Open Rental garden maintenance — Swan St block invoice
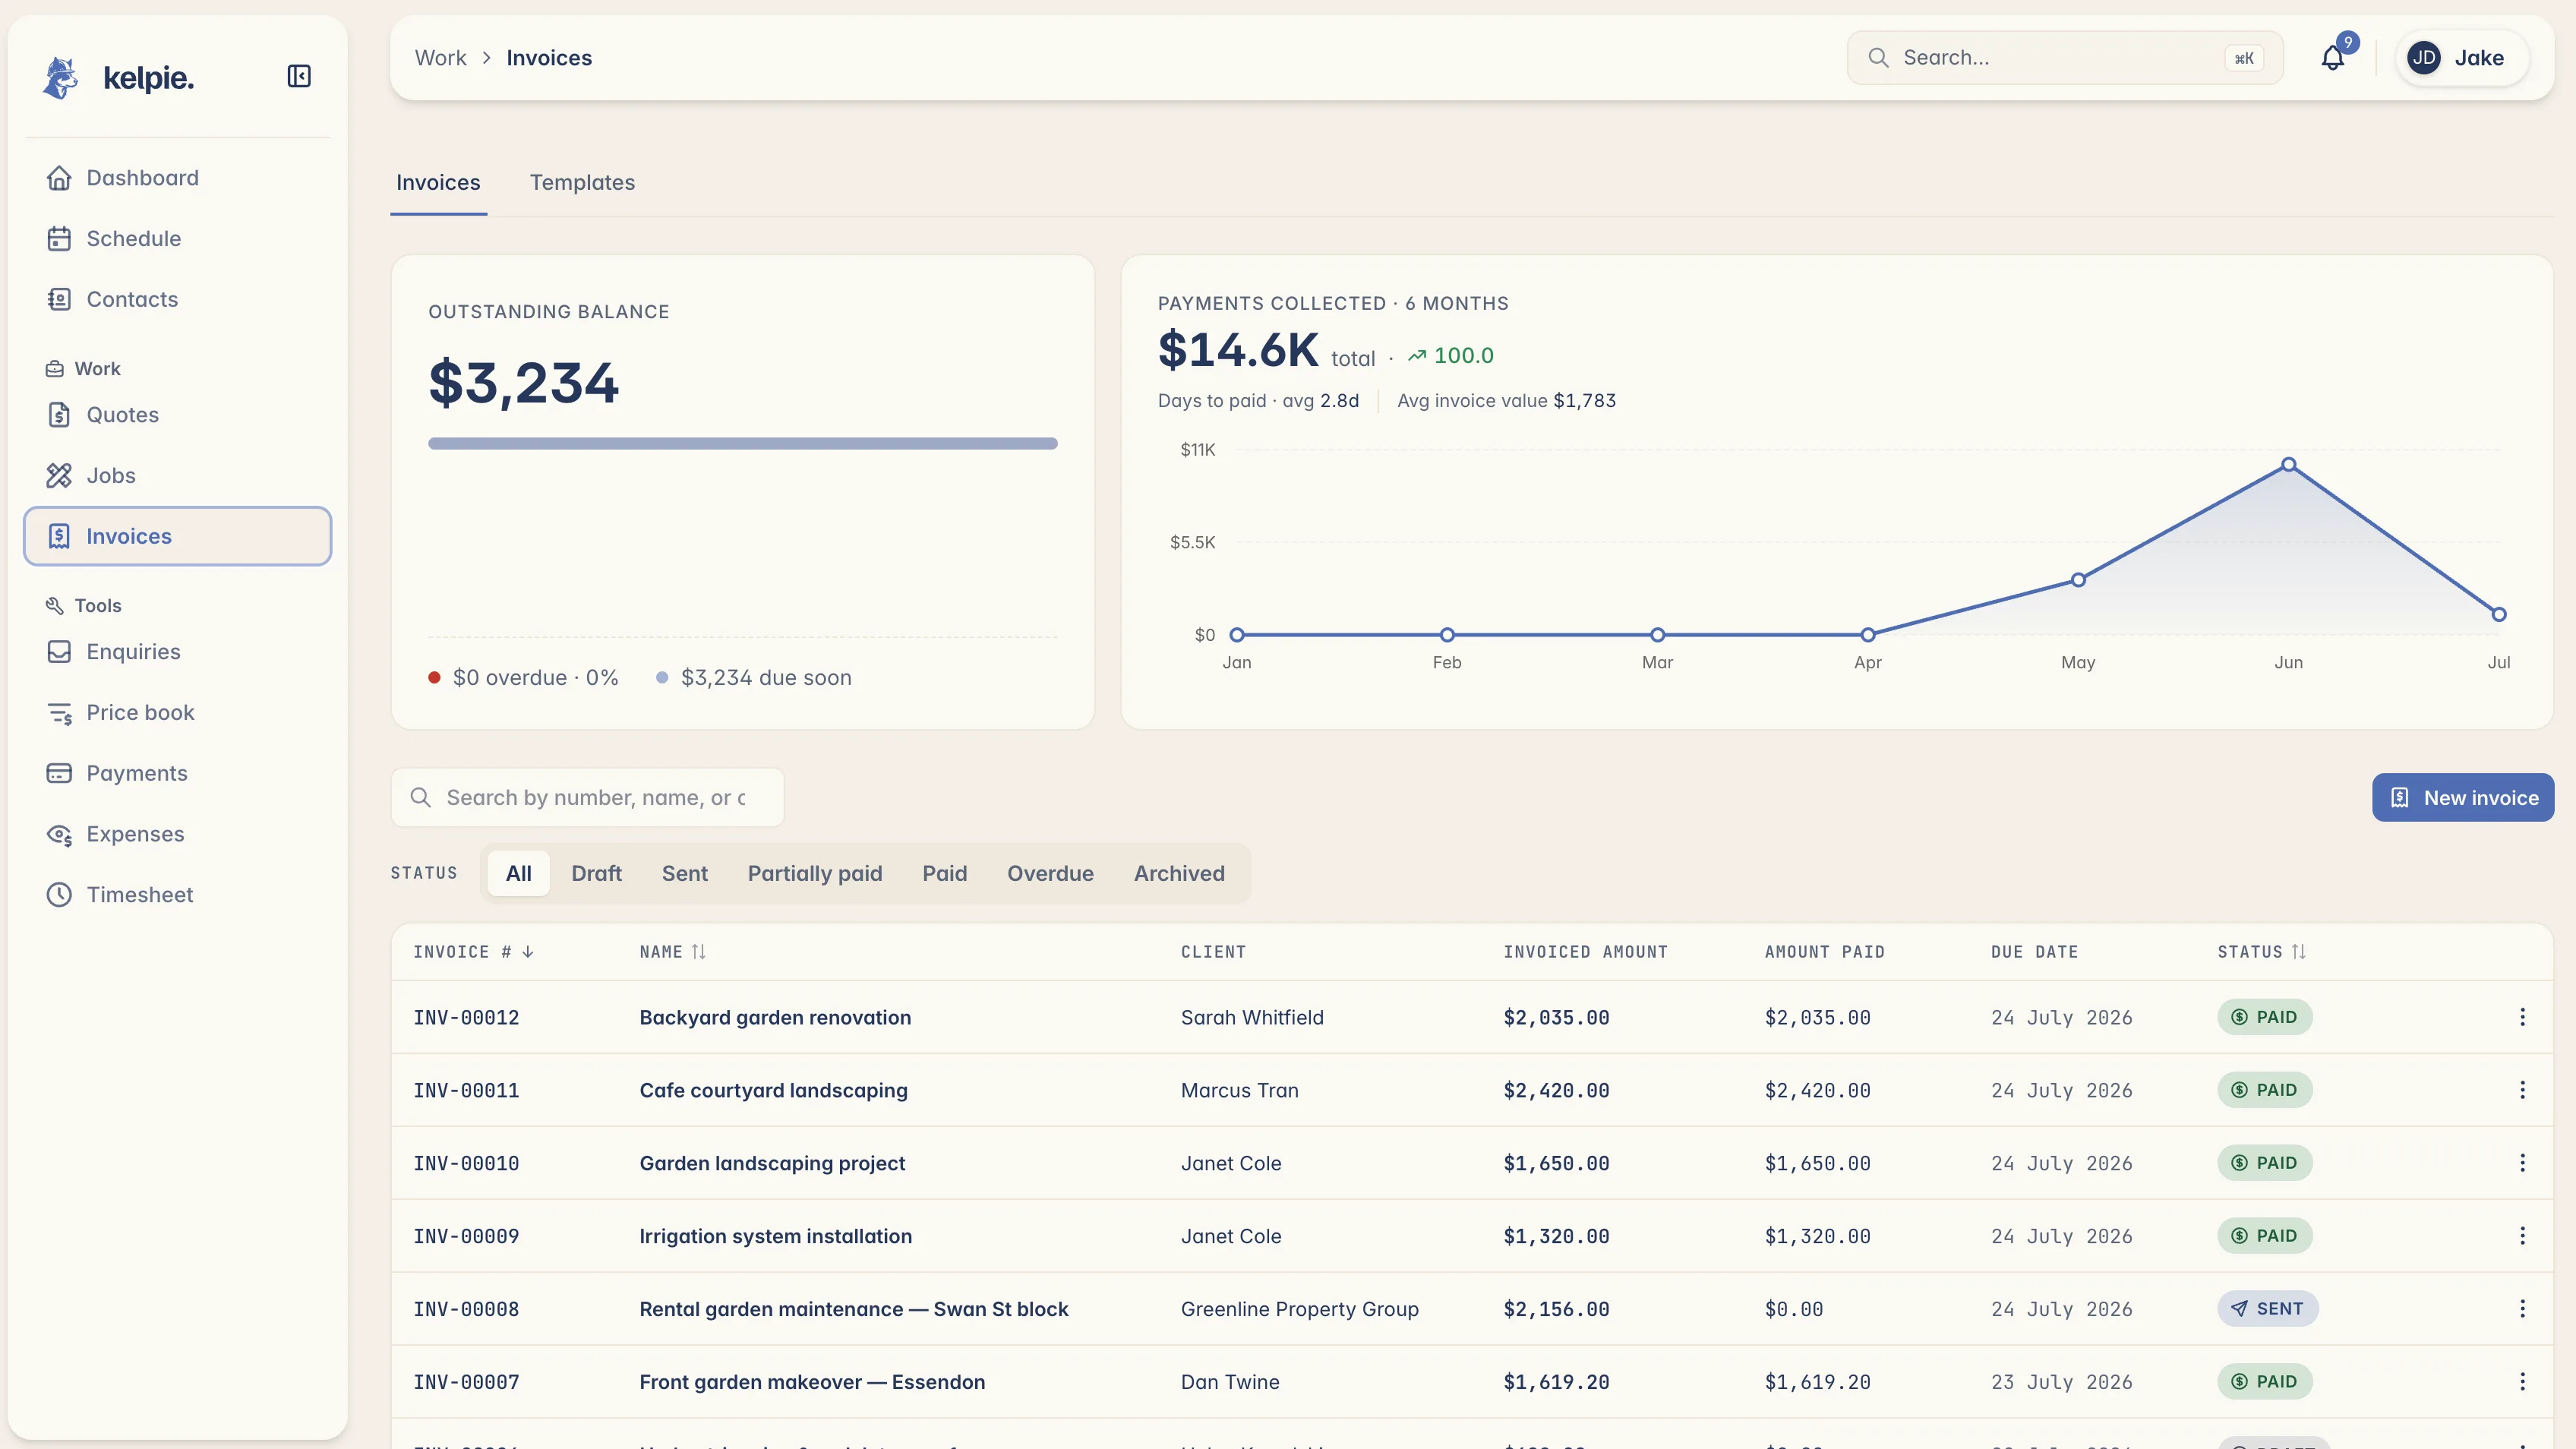Viewport: 2576px width, 1449px height. pos(854,1309)
